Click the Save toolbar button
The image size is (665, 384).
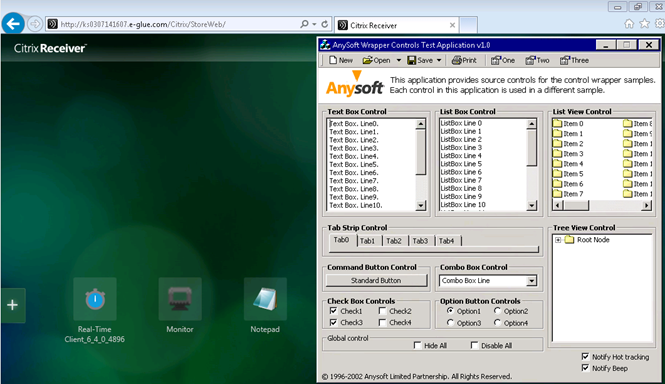(x=420, y=60)
